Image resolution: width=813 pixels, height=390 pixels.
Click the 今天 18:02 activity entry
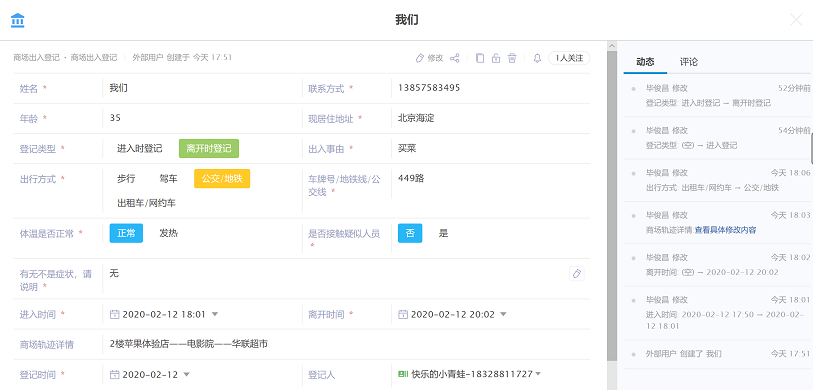click(718, 264)
